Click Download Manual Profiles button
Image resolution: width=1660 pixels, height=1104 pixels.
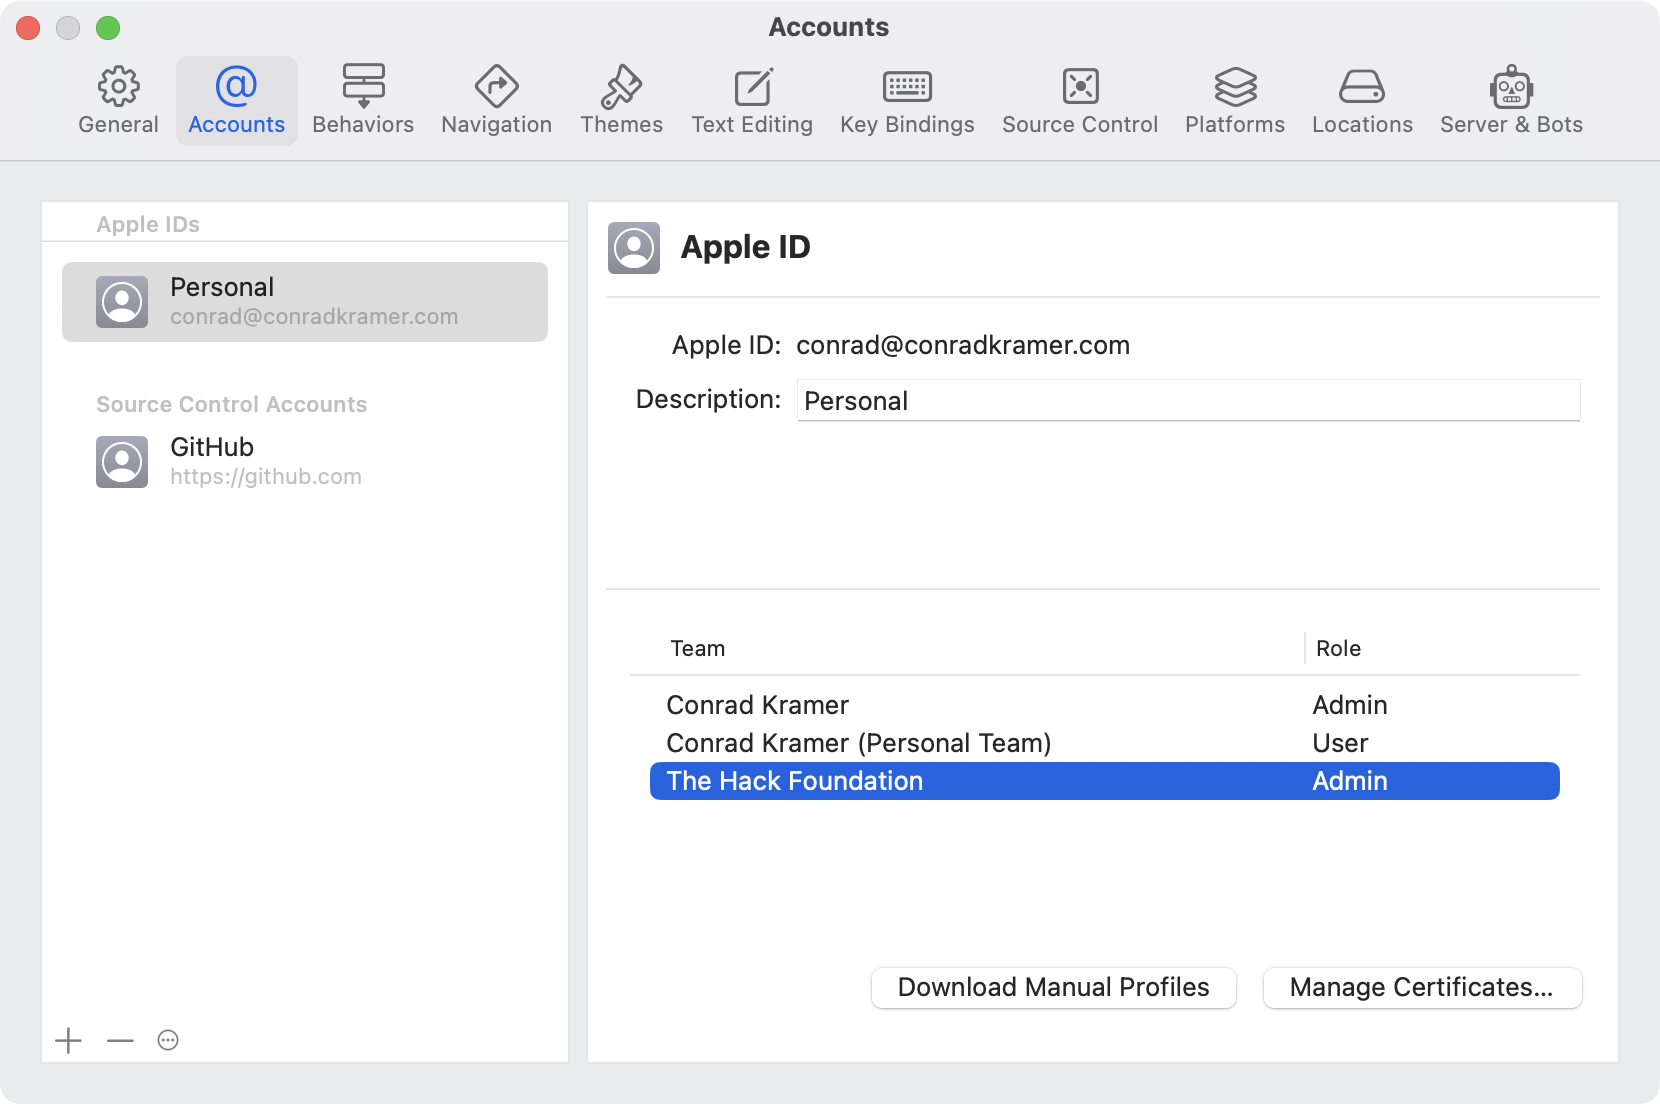pos(1053,988)
